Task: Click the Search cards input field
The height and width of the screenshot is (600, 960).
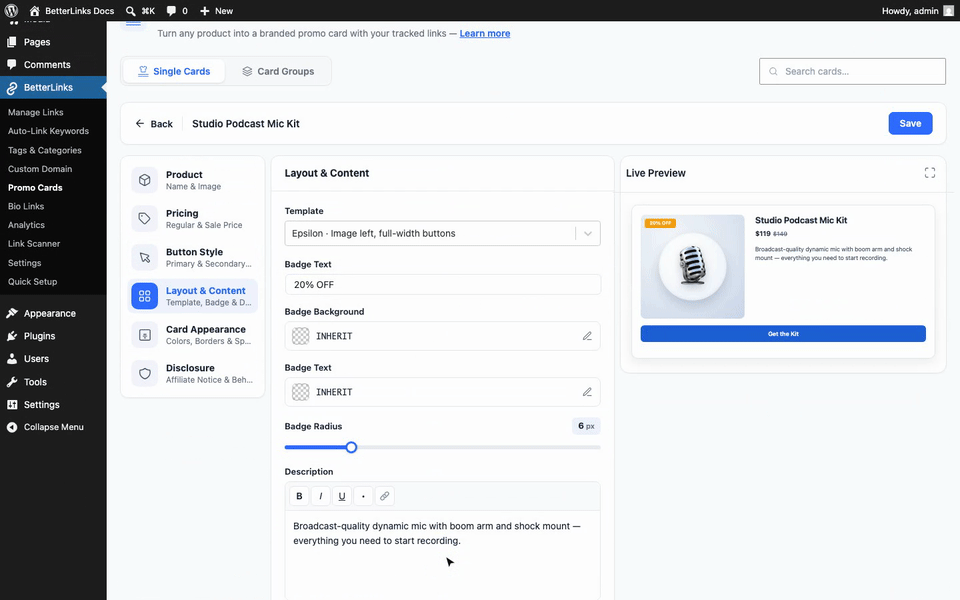Action: [x=852, y=71]
